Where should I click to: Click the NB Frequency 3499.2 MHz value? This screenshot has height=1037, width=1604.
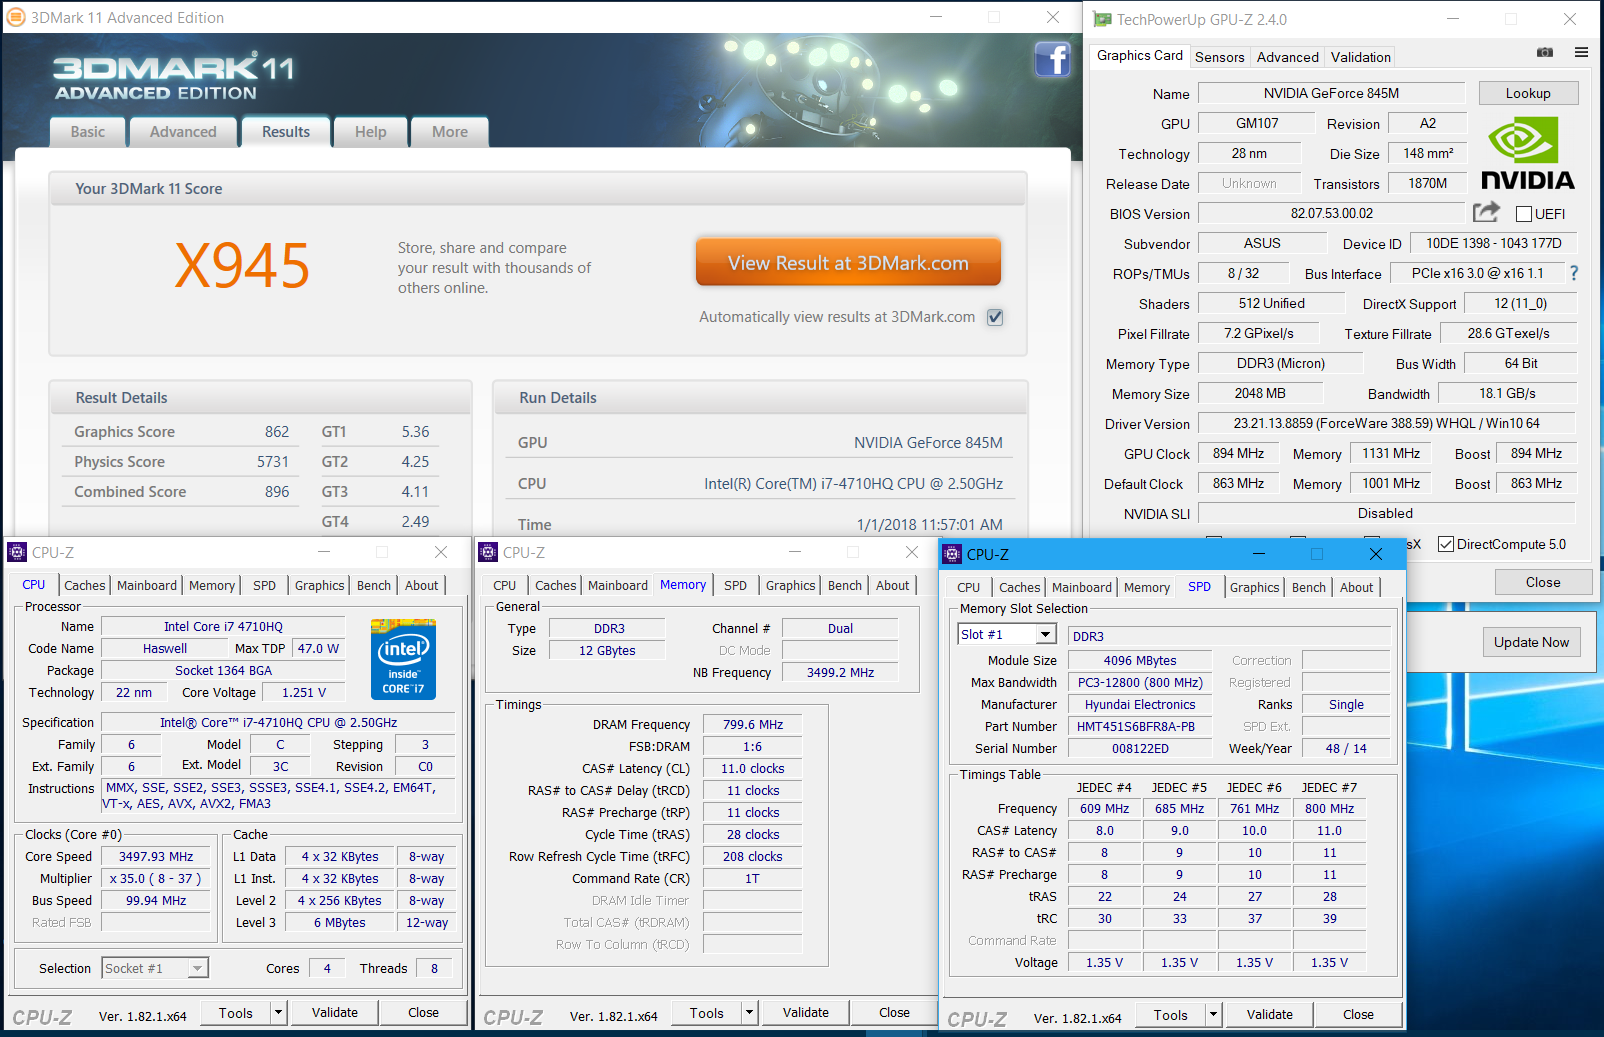[x=840, y=673]
